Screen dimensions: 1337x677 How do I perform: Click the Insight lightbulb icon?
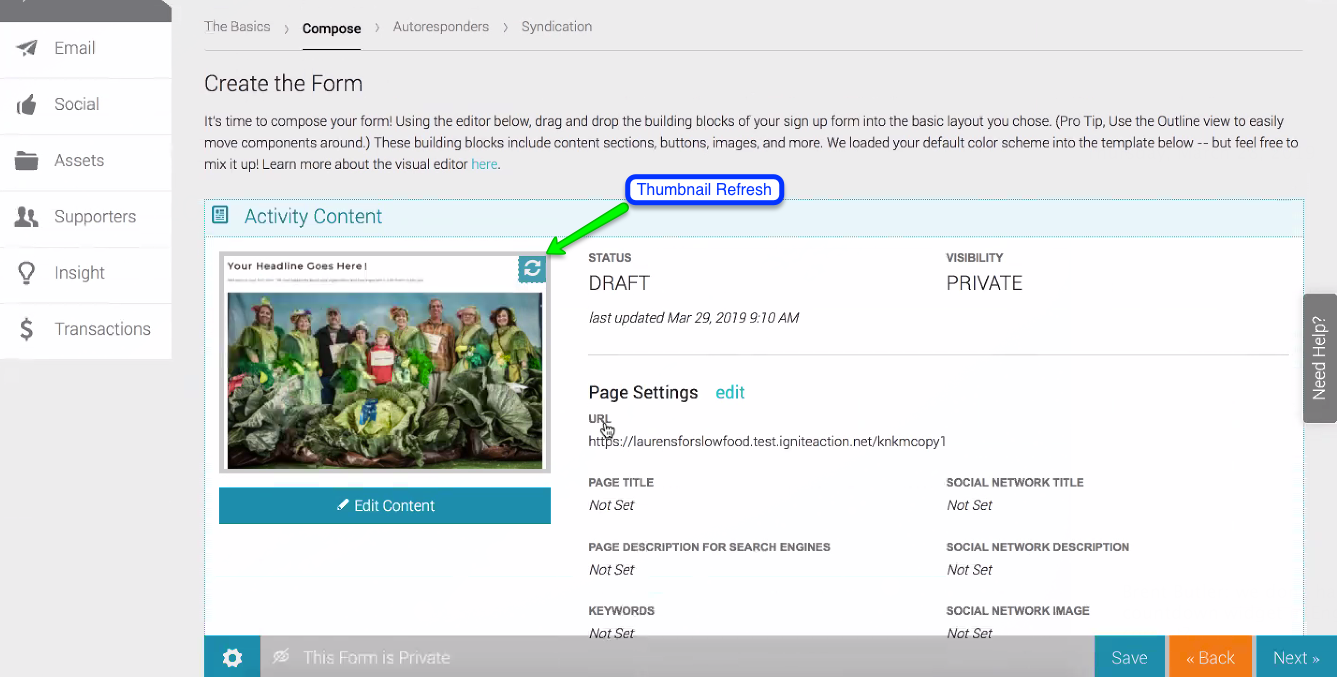coord(27,273)
